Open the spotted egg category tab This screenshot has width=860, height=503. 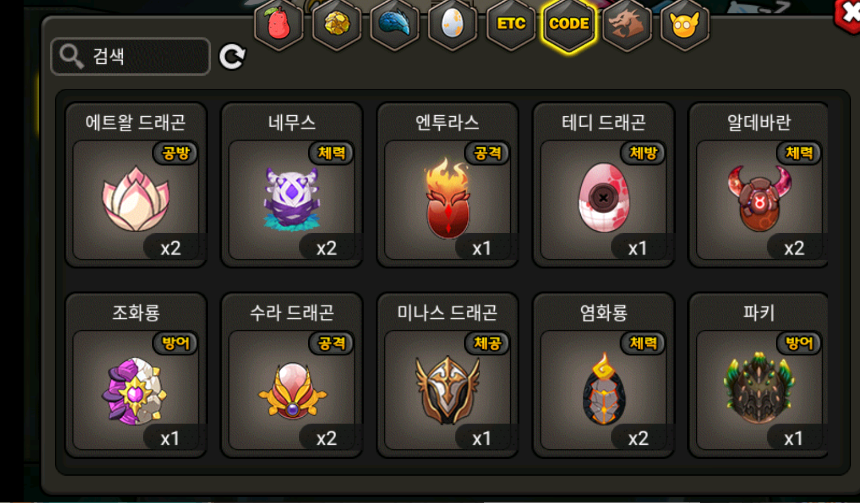453,24
